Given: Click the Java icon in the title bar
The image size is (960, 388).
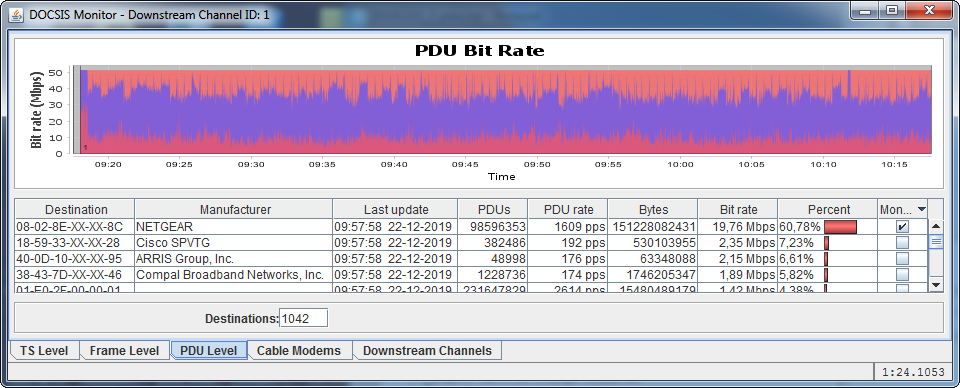Looking at the screenshot, I should point(17,15).
